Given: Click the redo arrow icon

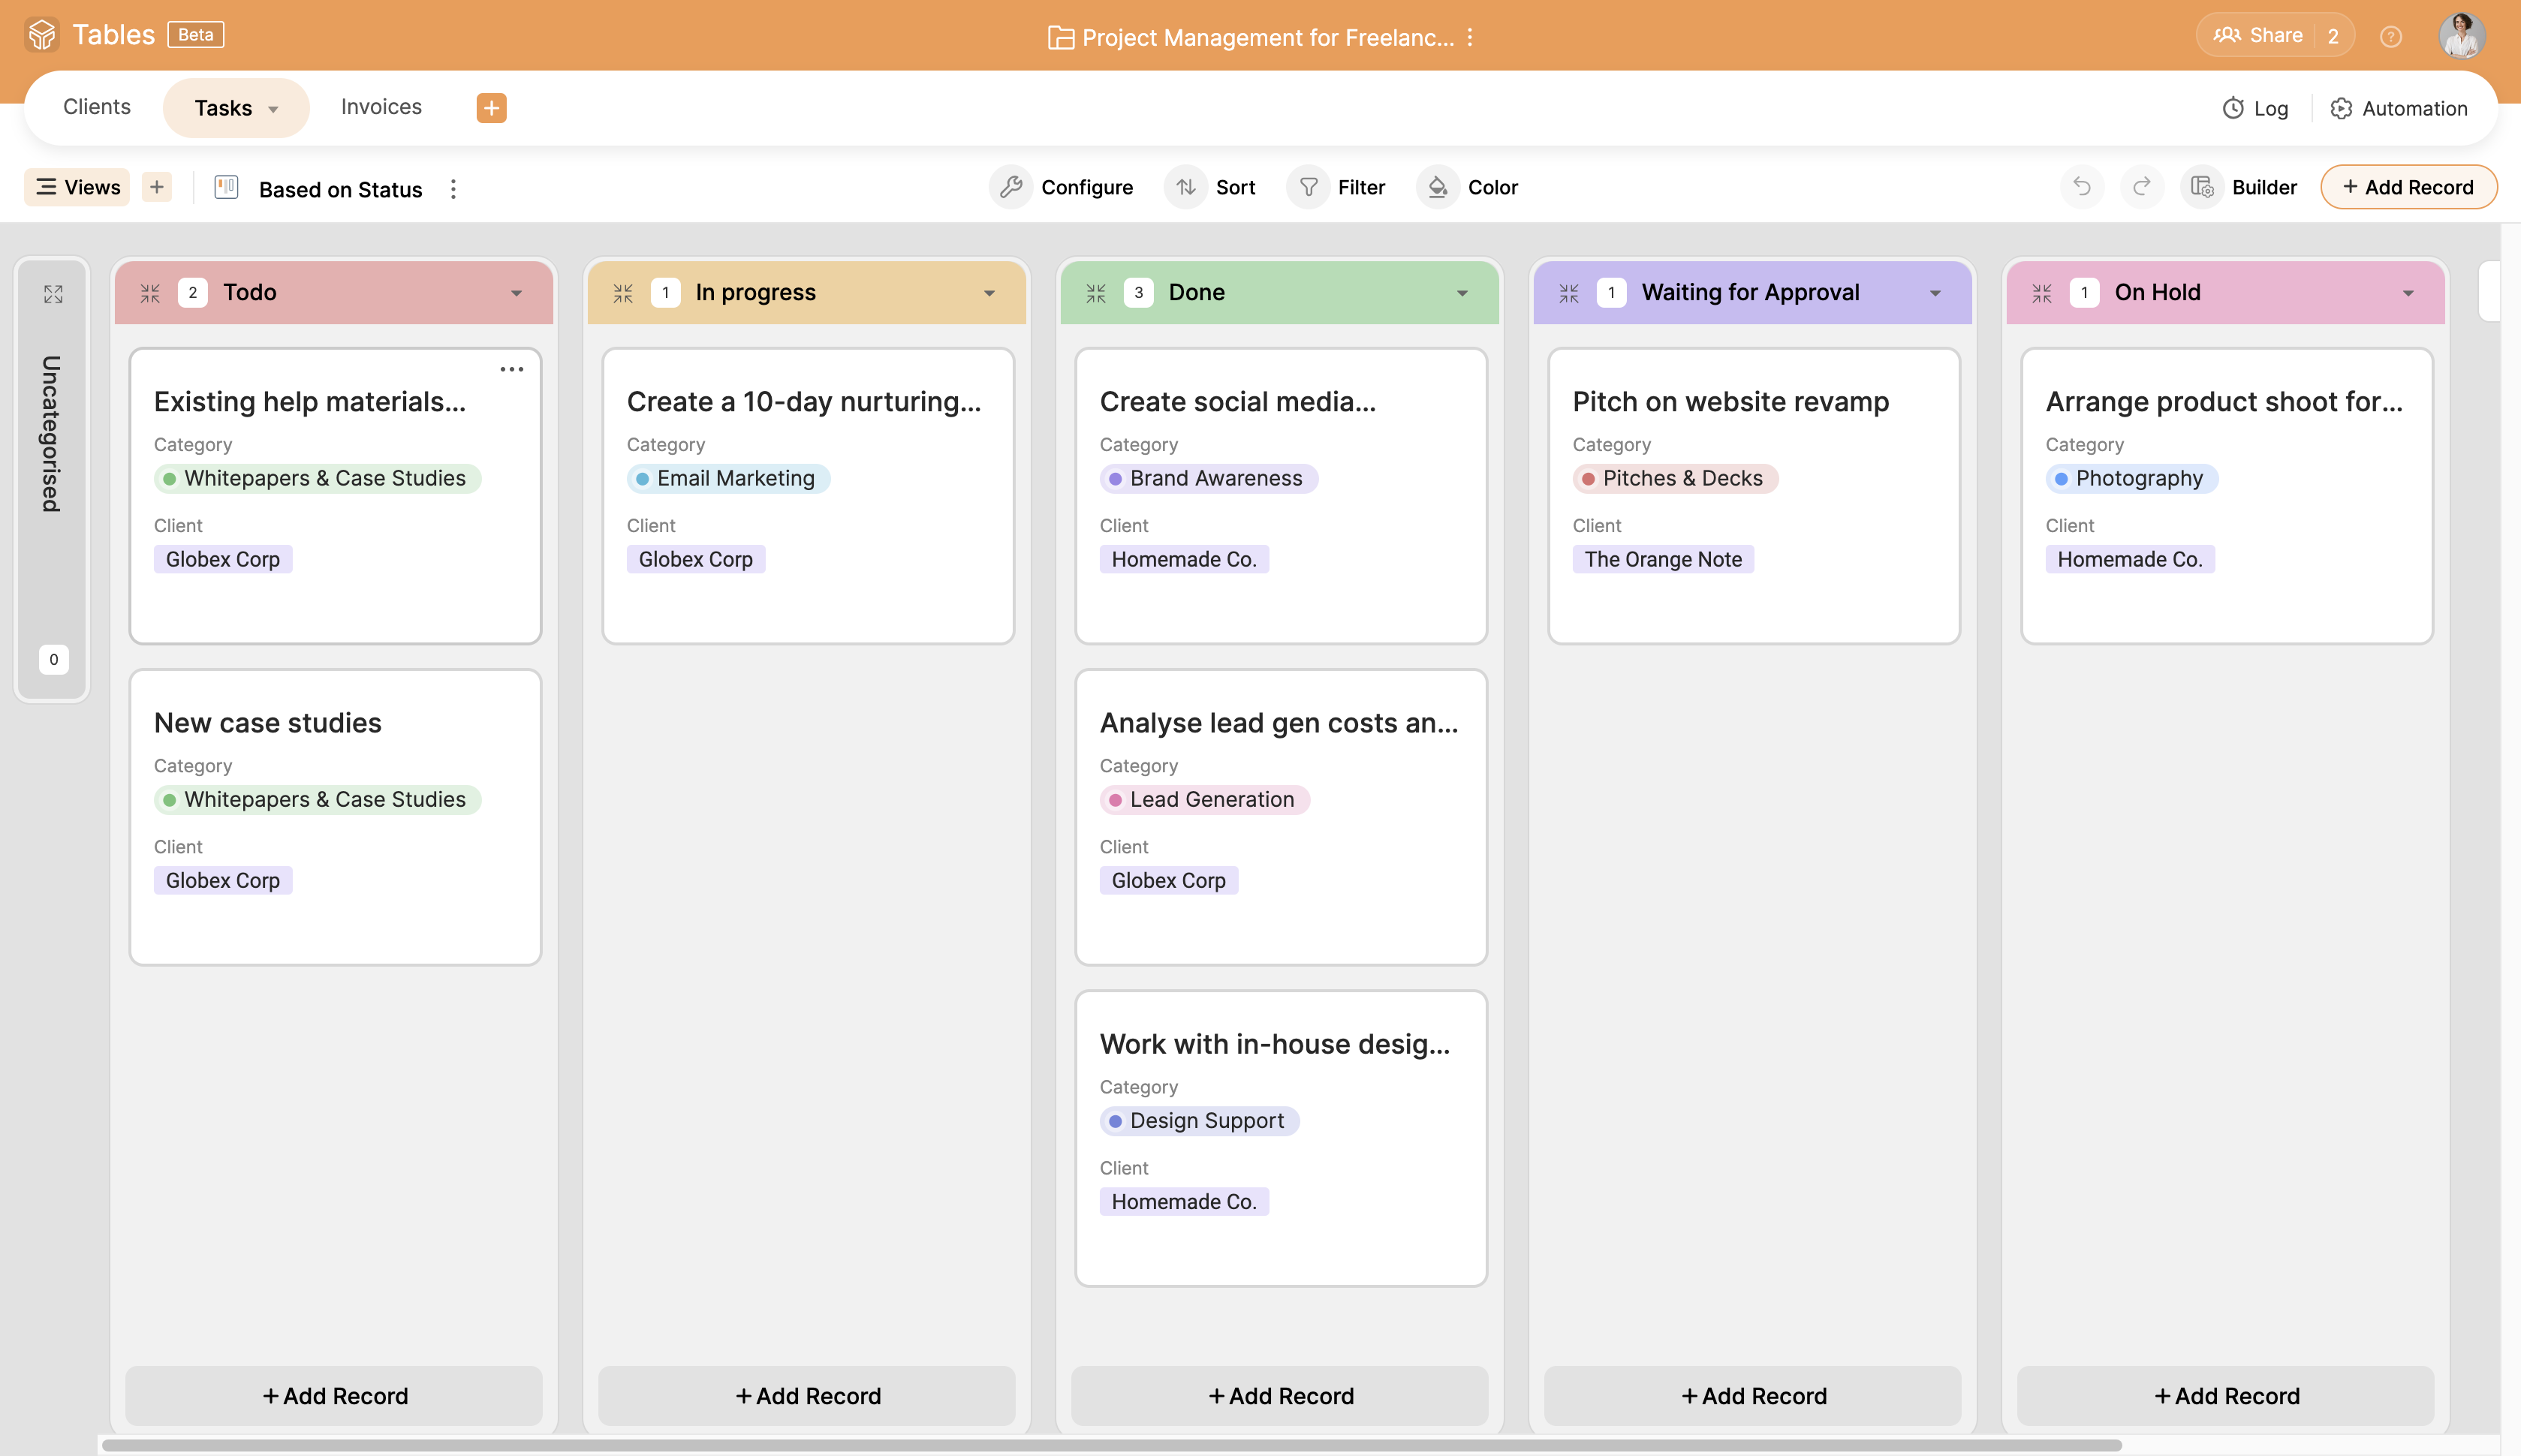Looking at the screenshot, I should pos(2141,185).
